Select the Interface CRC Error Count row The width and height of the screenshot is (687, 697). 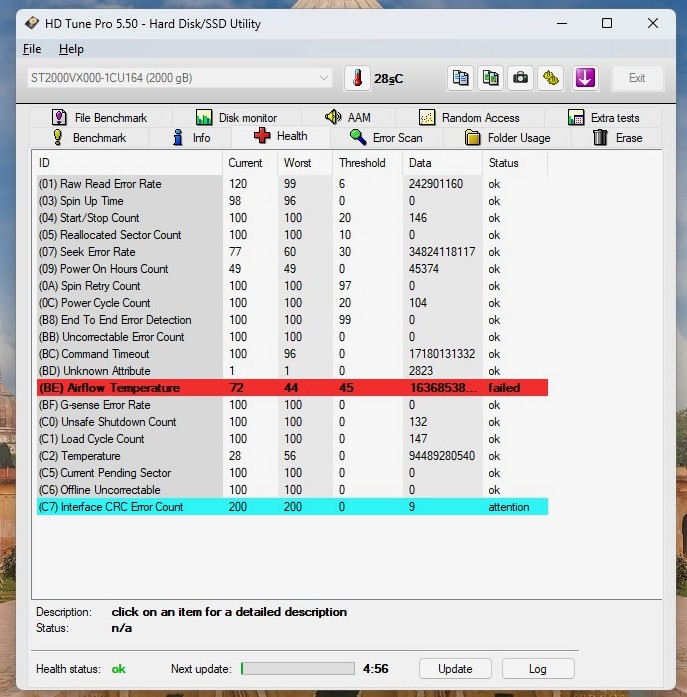point(292,507)
